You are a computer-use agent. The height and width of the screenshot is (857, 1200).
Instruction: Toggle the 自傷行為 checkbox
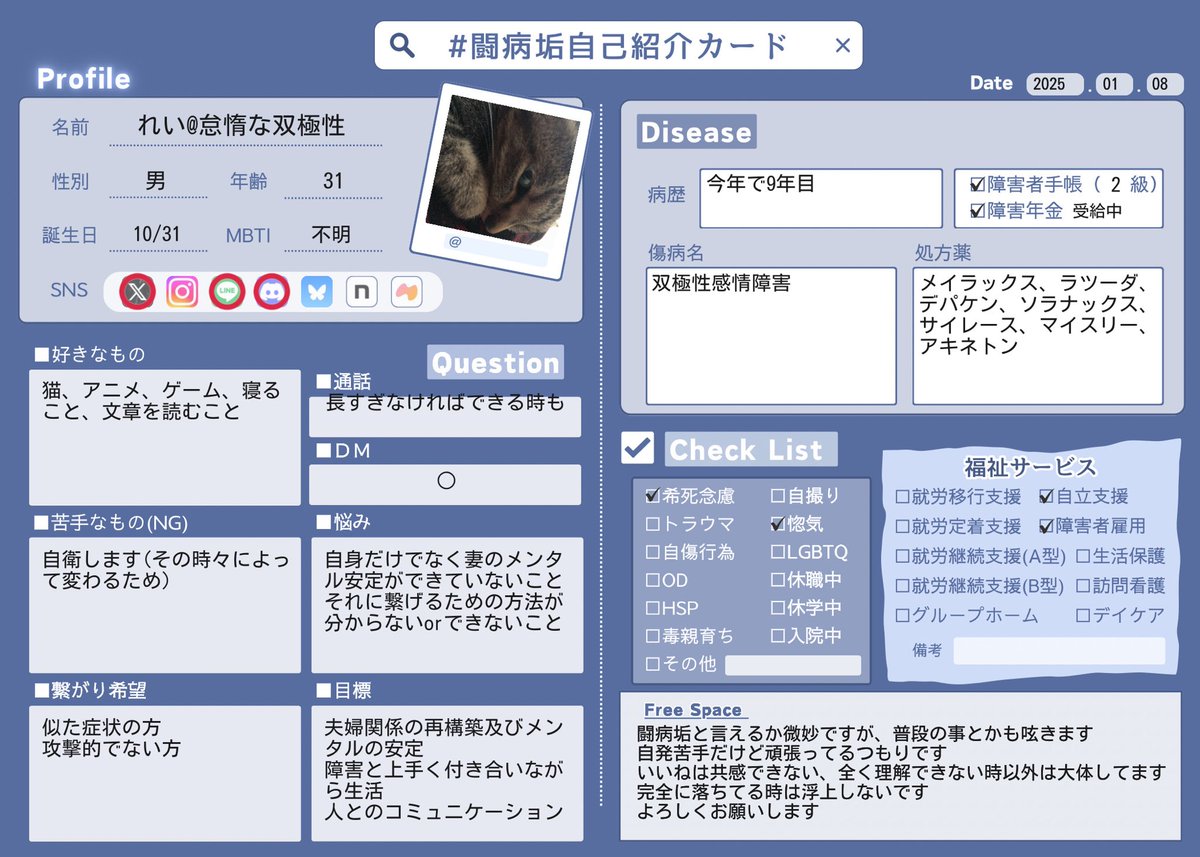(653, 551)
